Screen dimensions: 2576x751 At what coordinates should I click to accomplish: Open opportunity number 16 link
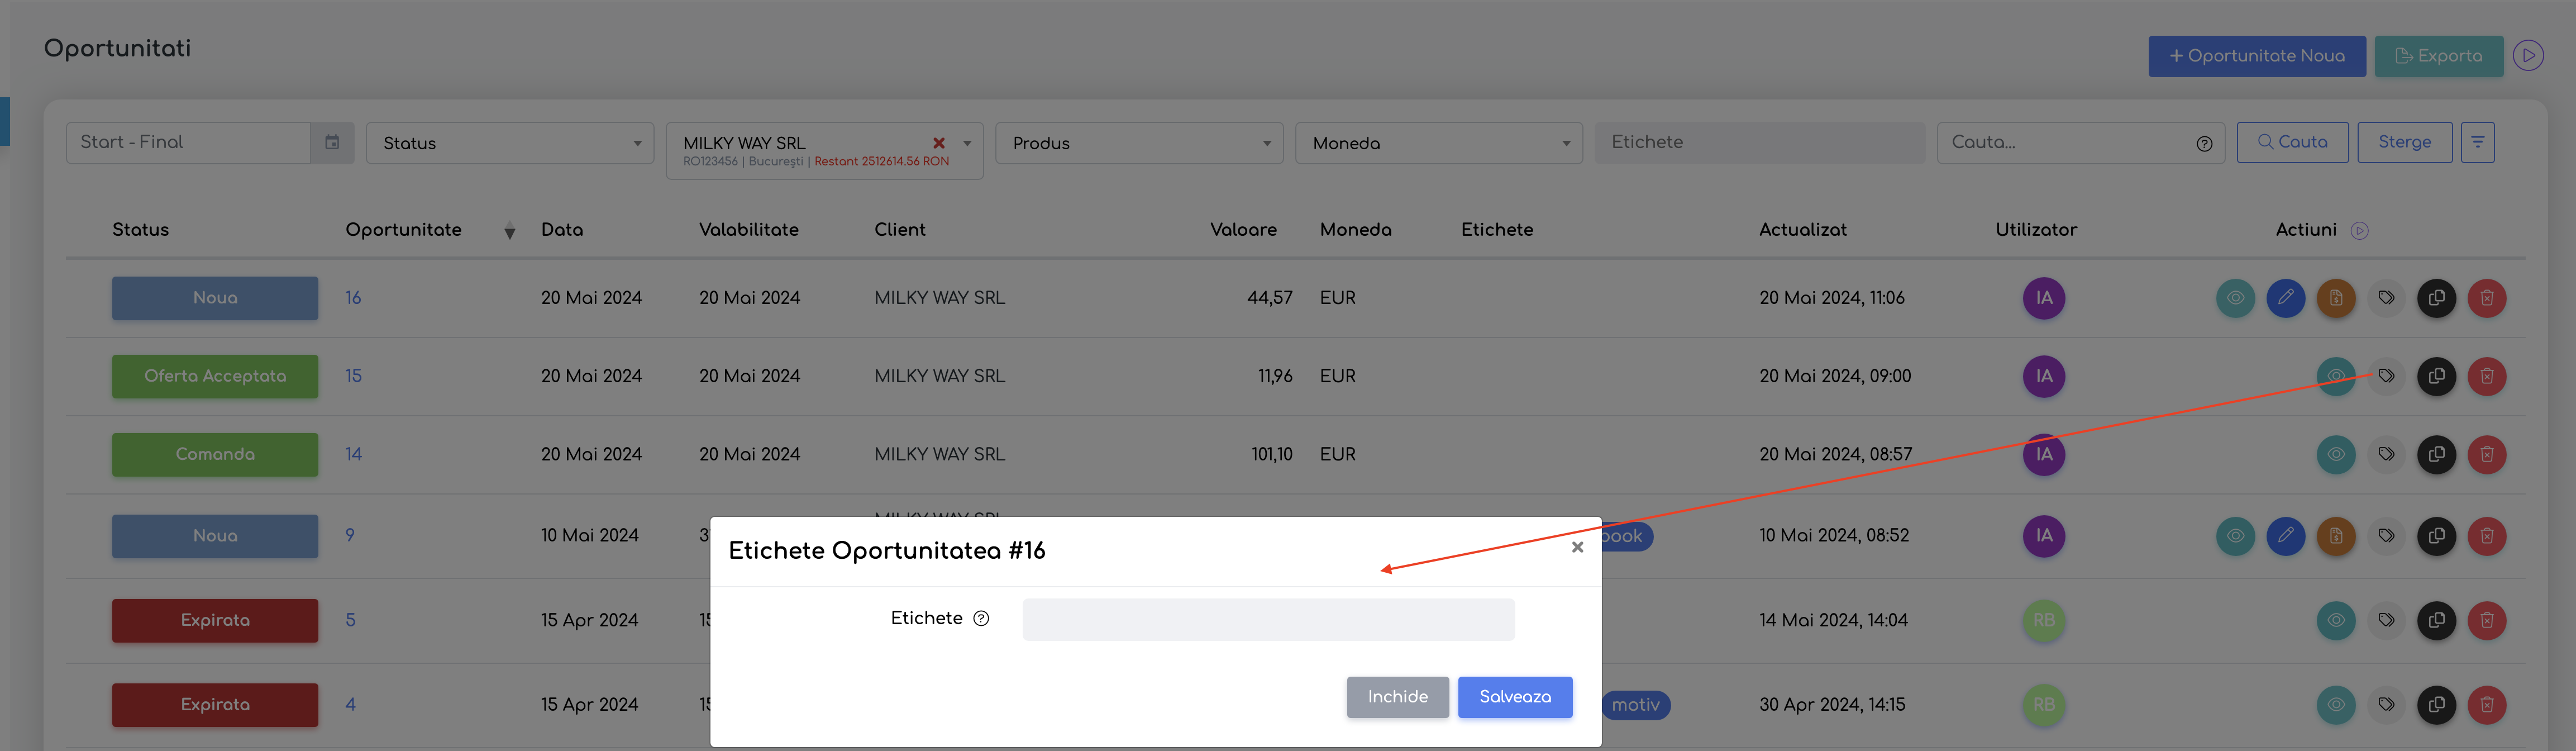tap(353, 298)
